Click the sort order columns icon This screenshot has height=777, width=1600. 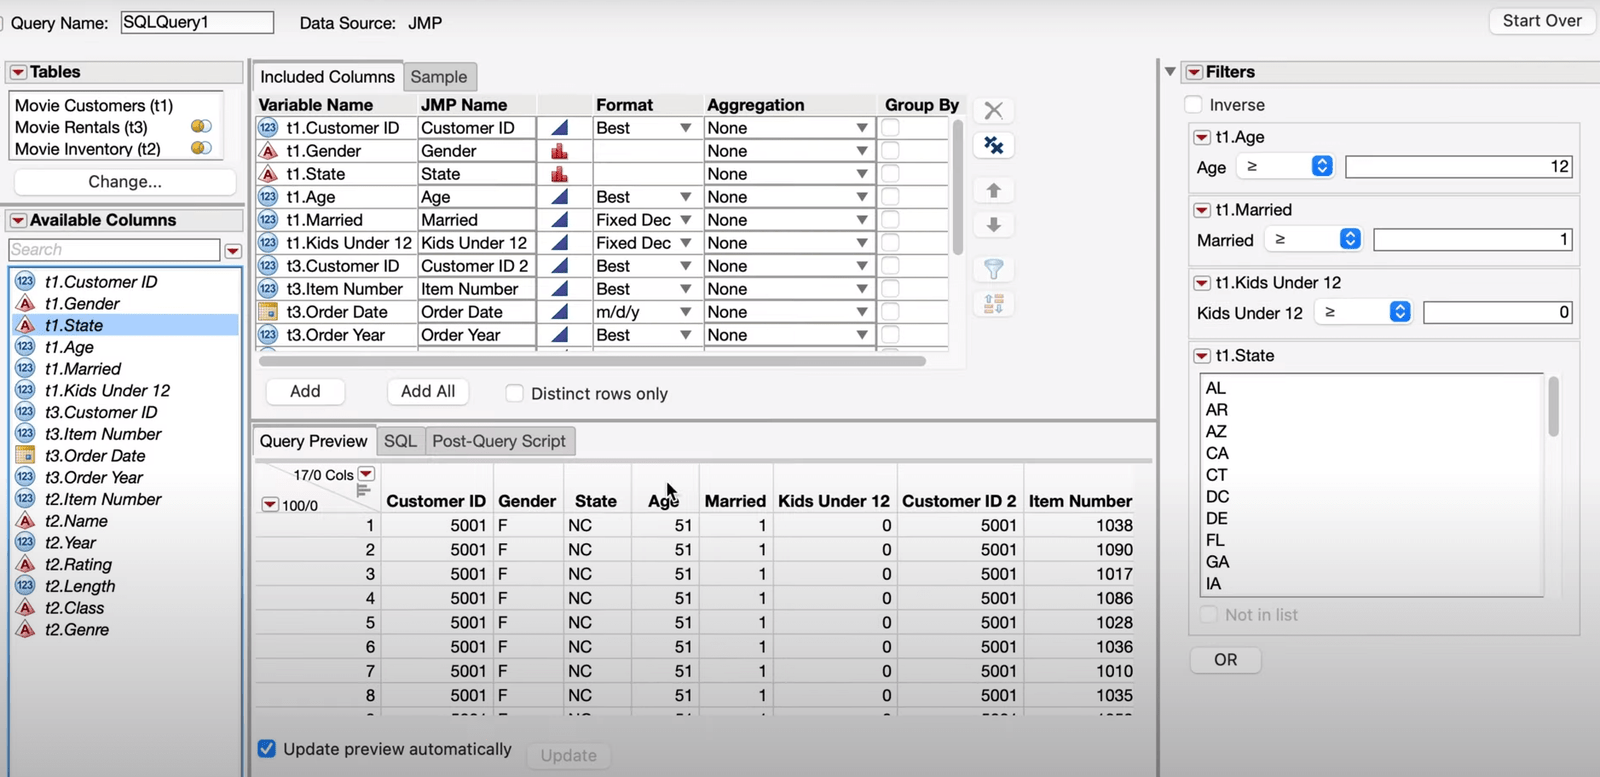[x=993, y=304]
